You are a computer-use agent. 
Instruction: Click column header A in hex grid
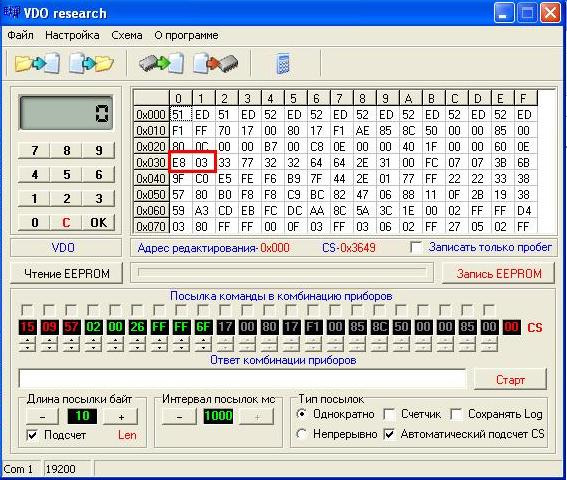pos(410,98)
